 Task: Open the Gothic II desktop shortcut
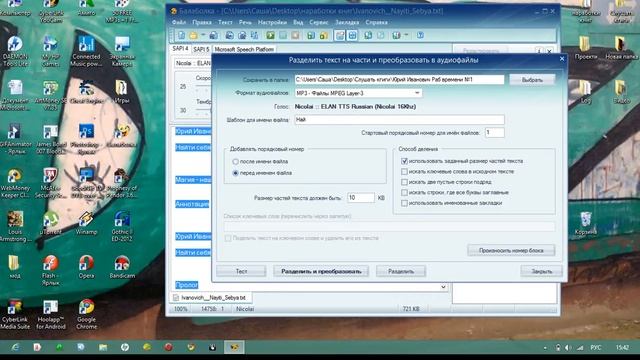coord(122,227)
